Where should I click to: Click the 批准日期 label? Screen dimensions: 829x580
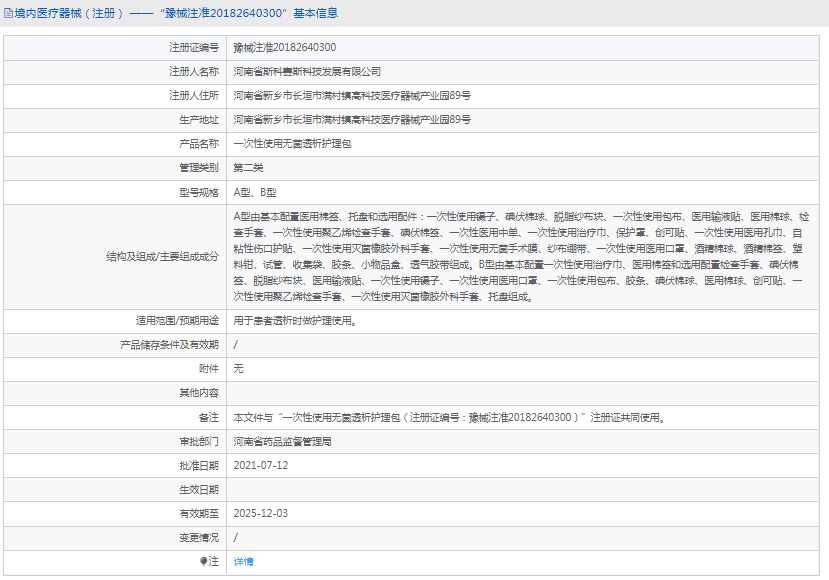coord(199,465)
